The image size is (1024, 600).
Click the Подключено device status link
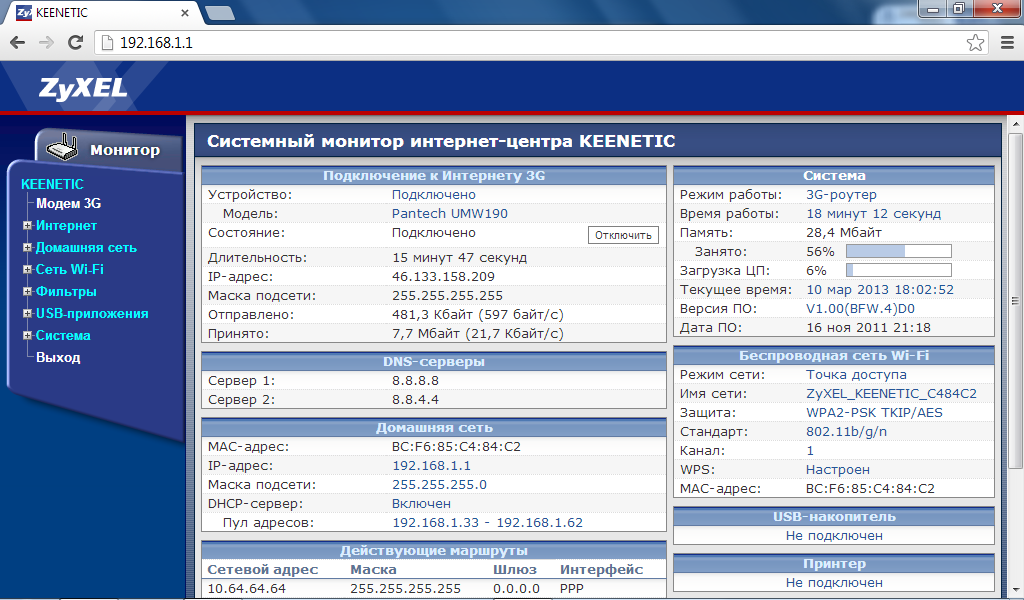[x=434, y=195]
